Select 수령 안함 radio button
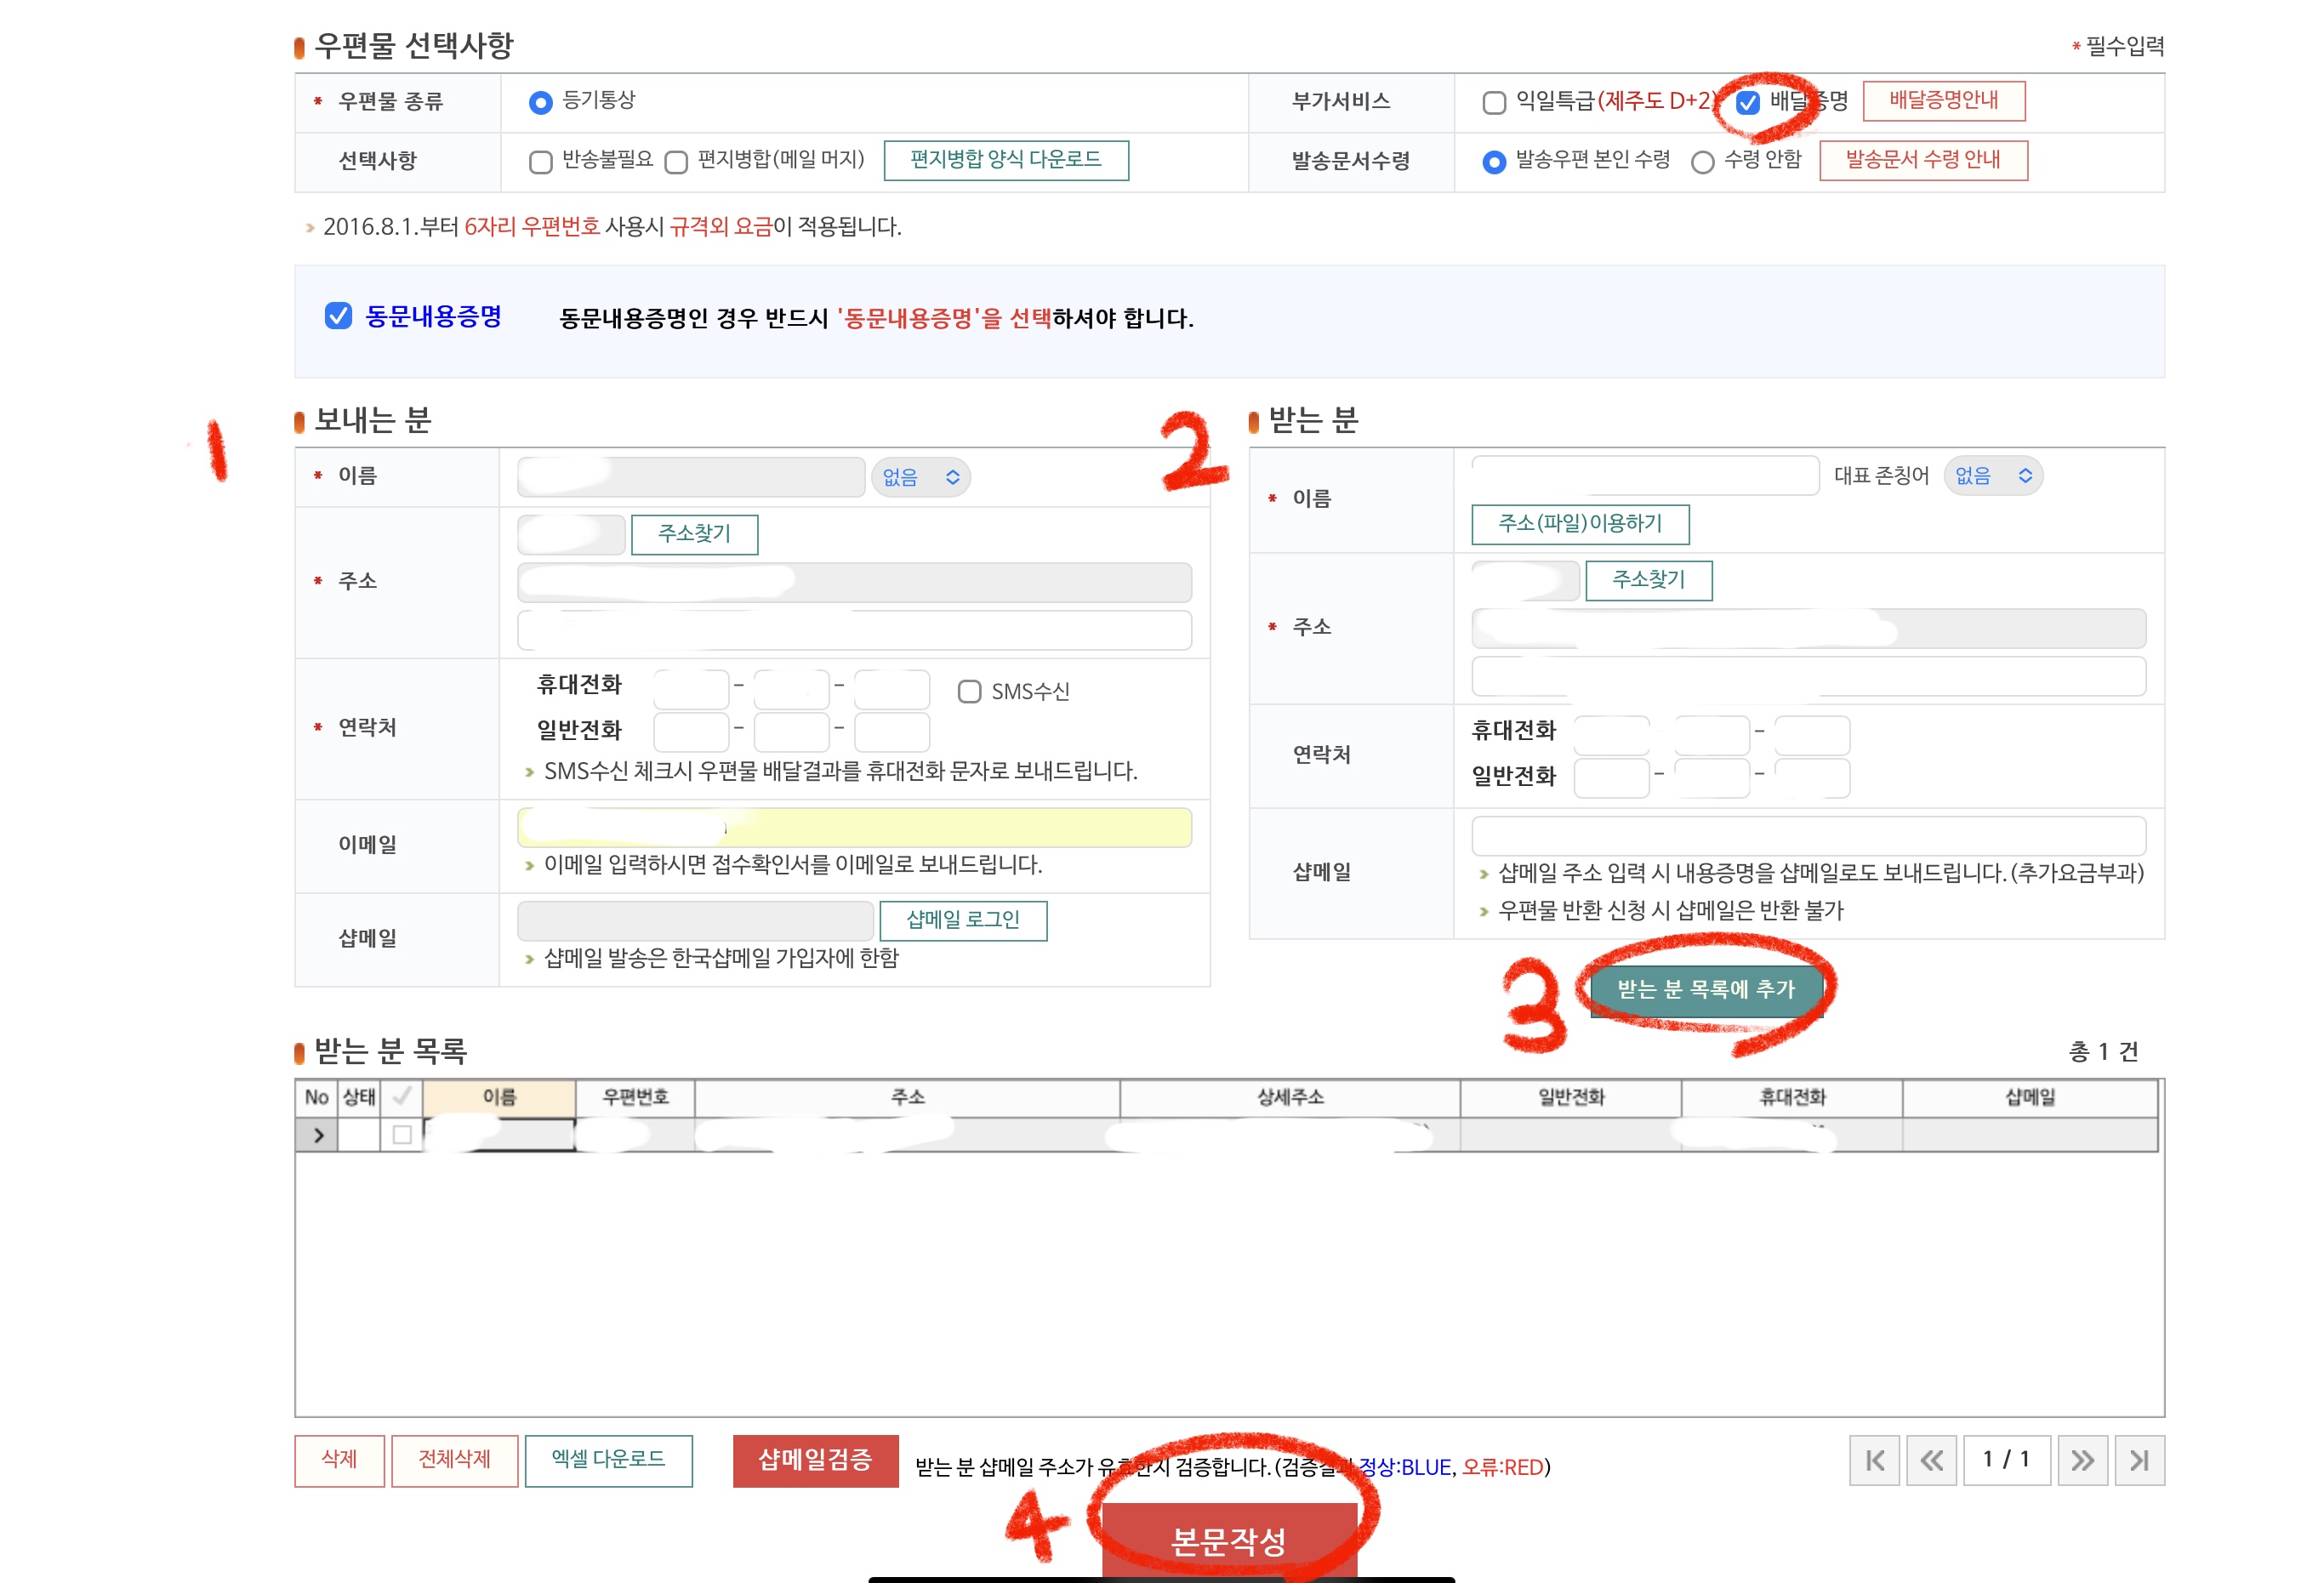The width and height of the screenshot is (2324, 1583). coord(1702,162)
